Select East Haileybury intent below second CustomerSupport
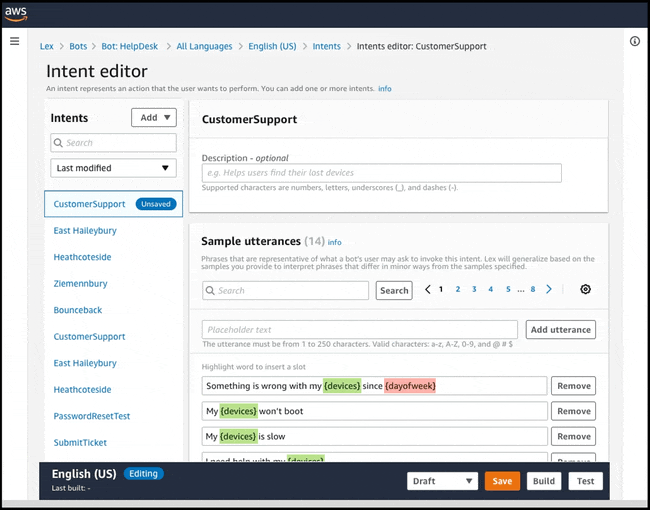 click(85, 363)
